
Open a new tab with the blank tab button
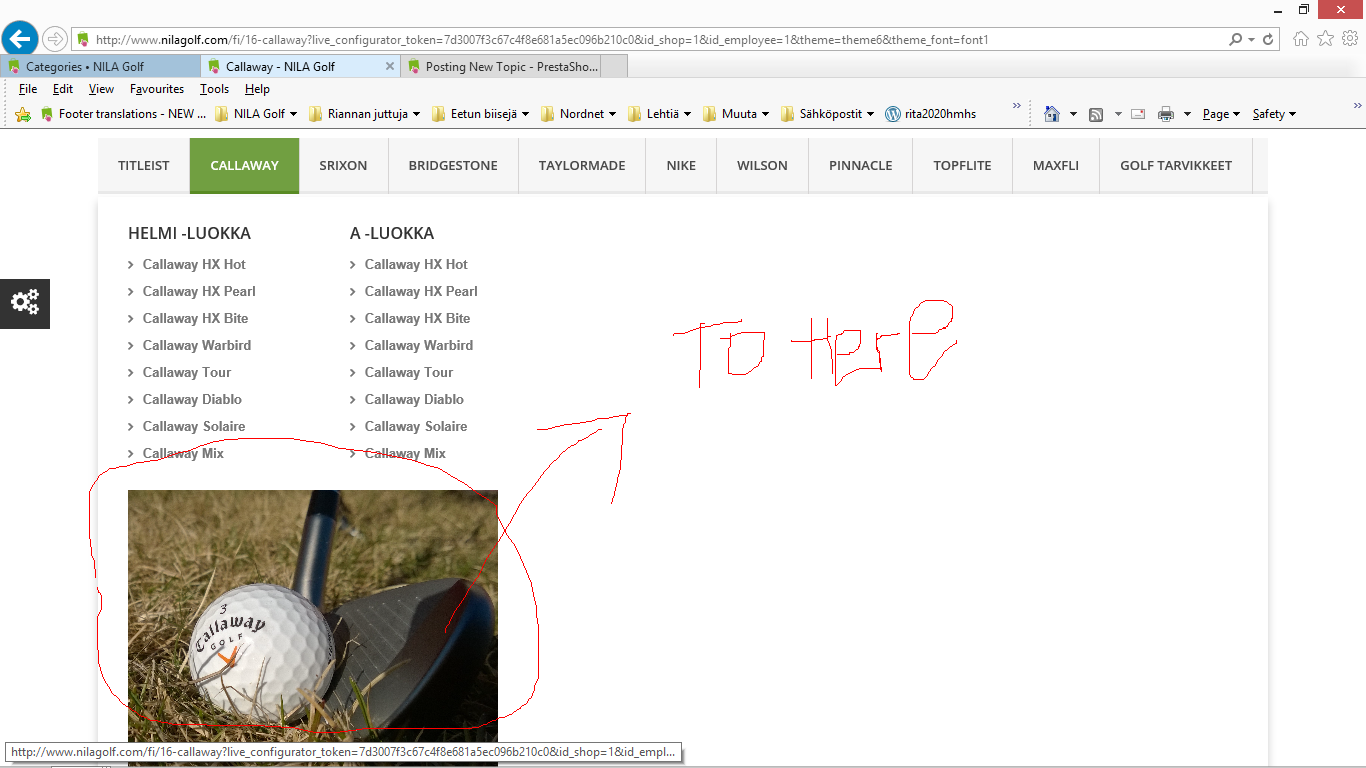tap(614, 66)
